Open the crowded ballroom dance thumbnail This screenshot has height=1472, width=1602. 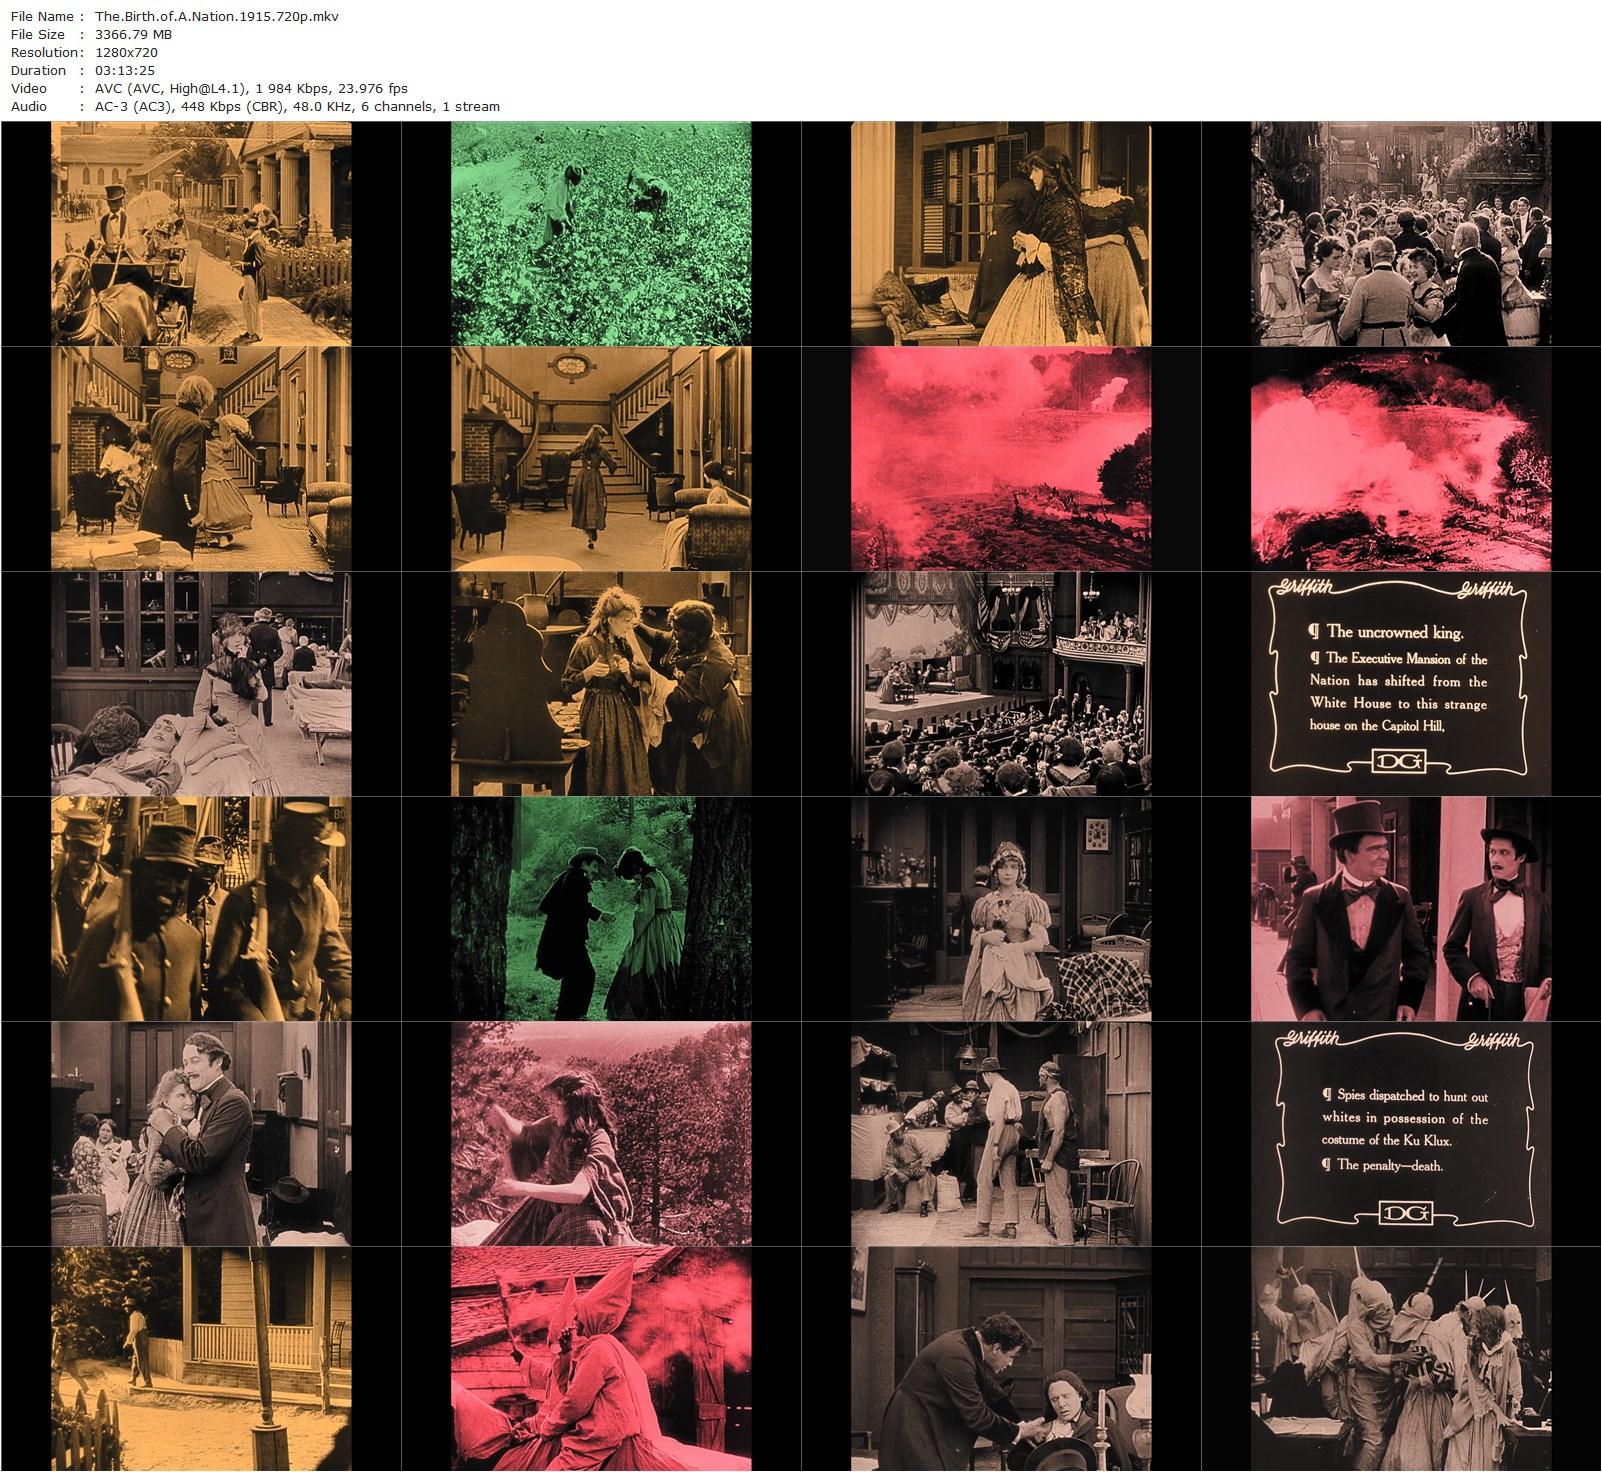click(x=1401, y=234)
